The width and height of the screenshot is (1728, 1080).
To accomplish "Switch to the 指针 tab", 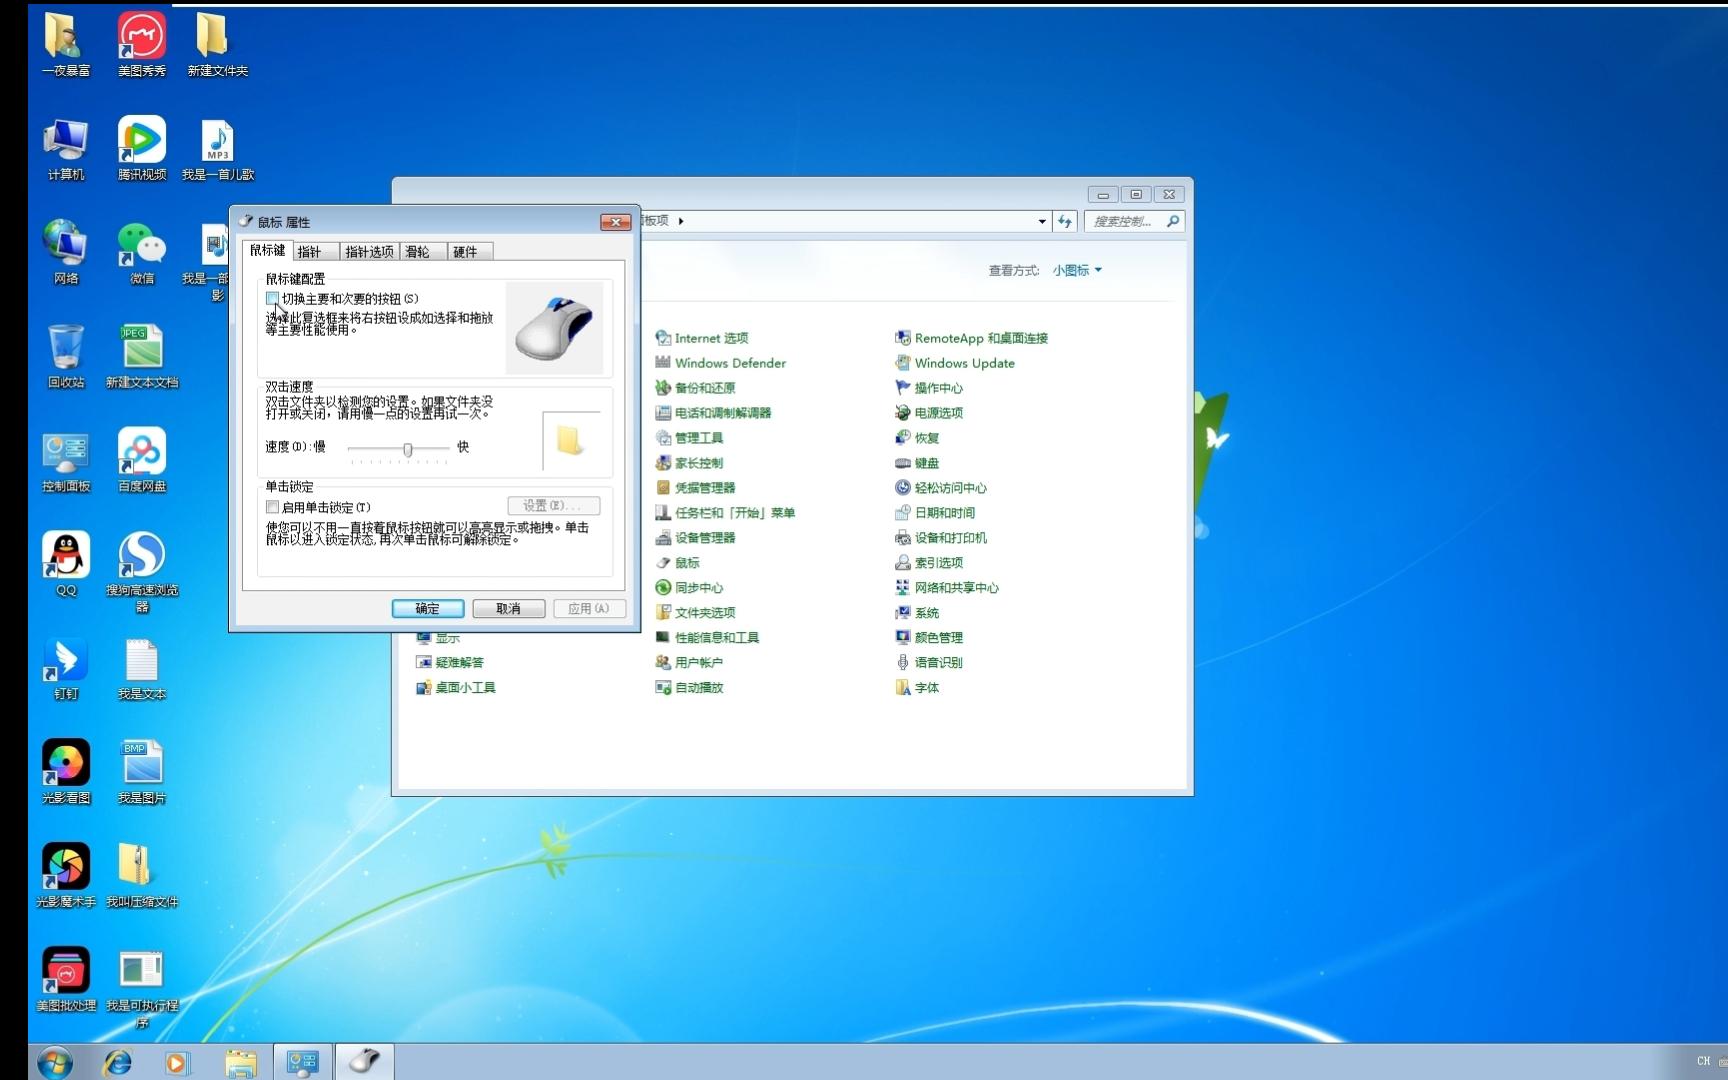I will click(x=313, y=251).
